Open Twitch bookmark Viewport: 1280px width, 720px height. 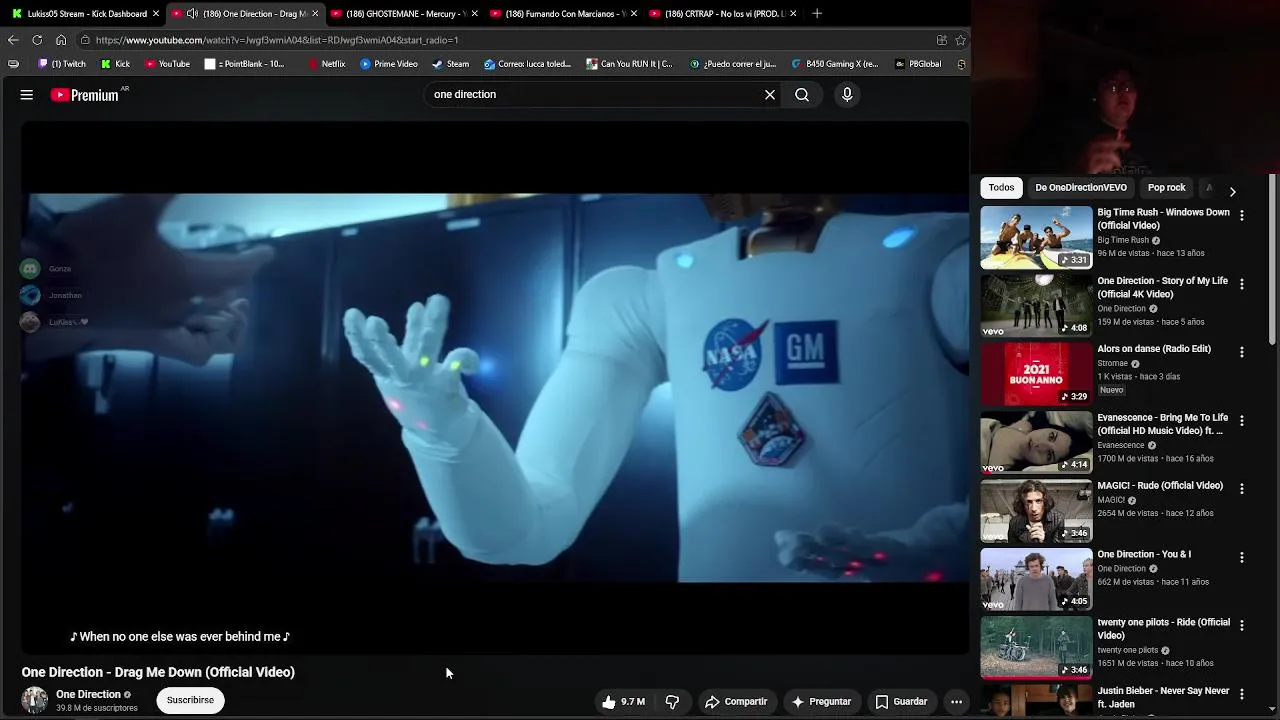(x=62, y=64)
